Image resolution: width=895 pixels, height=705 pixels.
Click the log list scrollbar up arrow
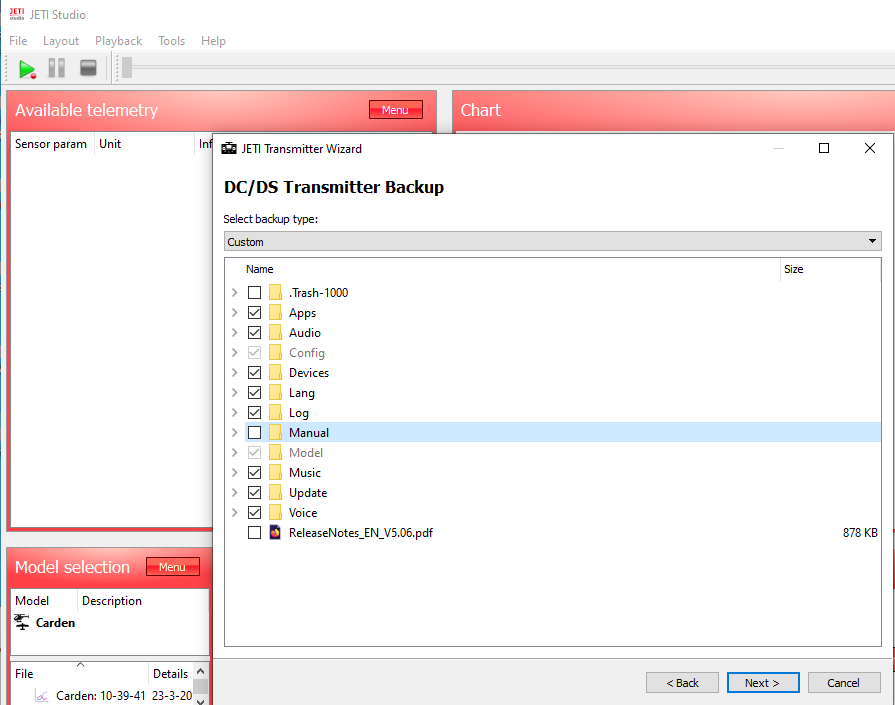coord(200,672)
